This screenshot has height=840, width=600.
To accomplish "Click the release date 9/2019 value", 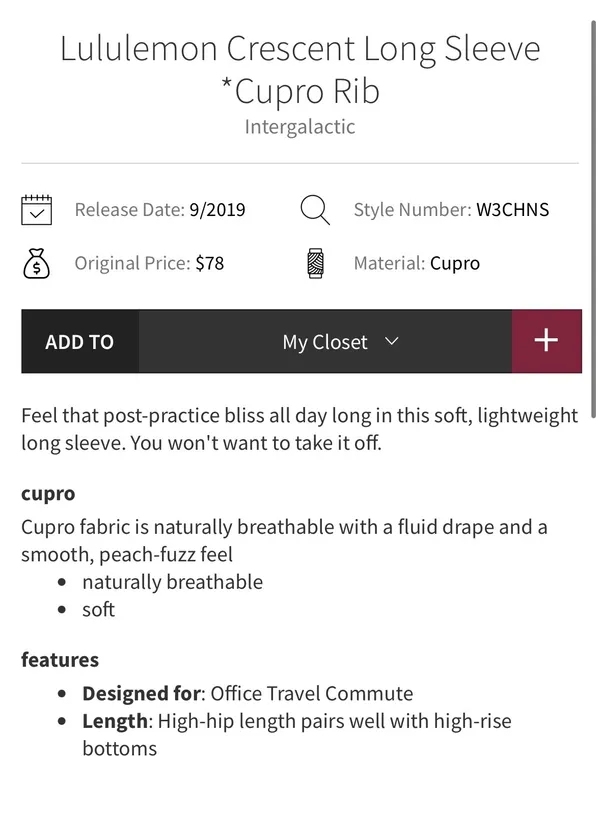I will (218, 210).
